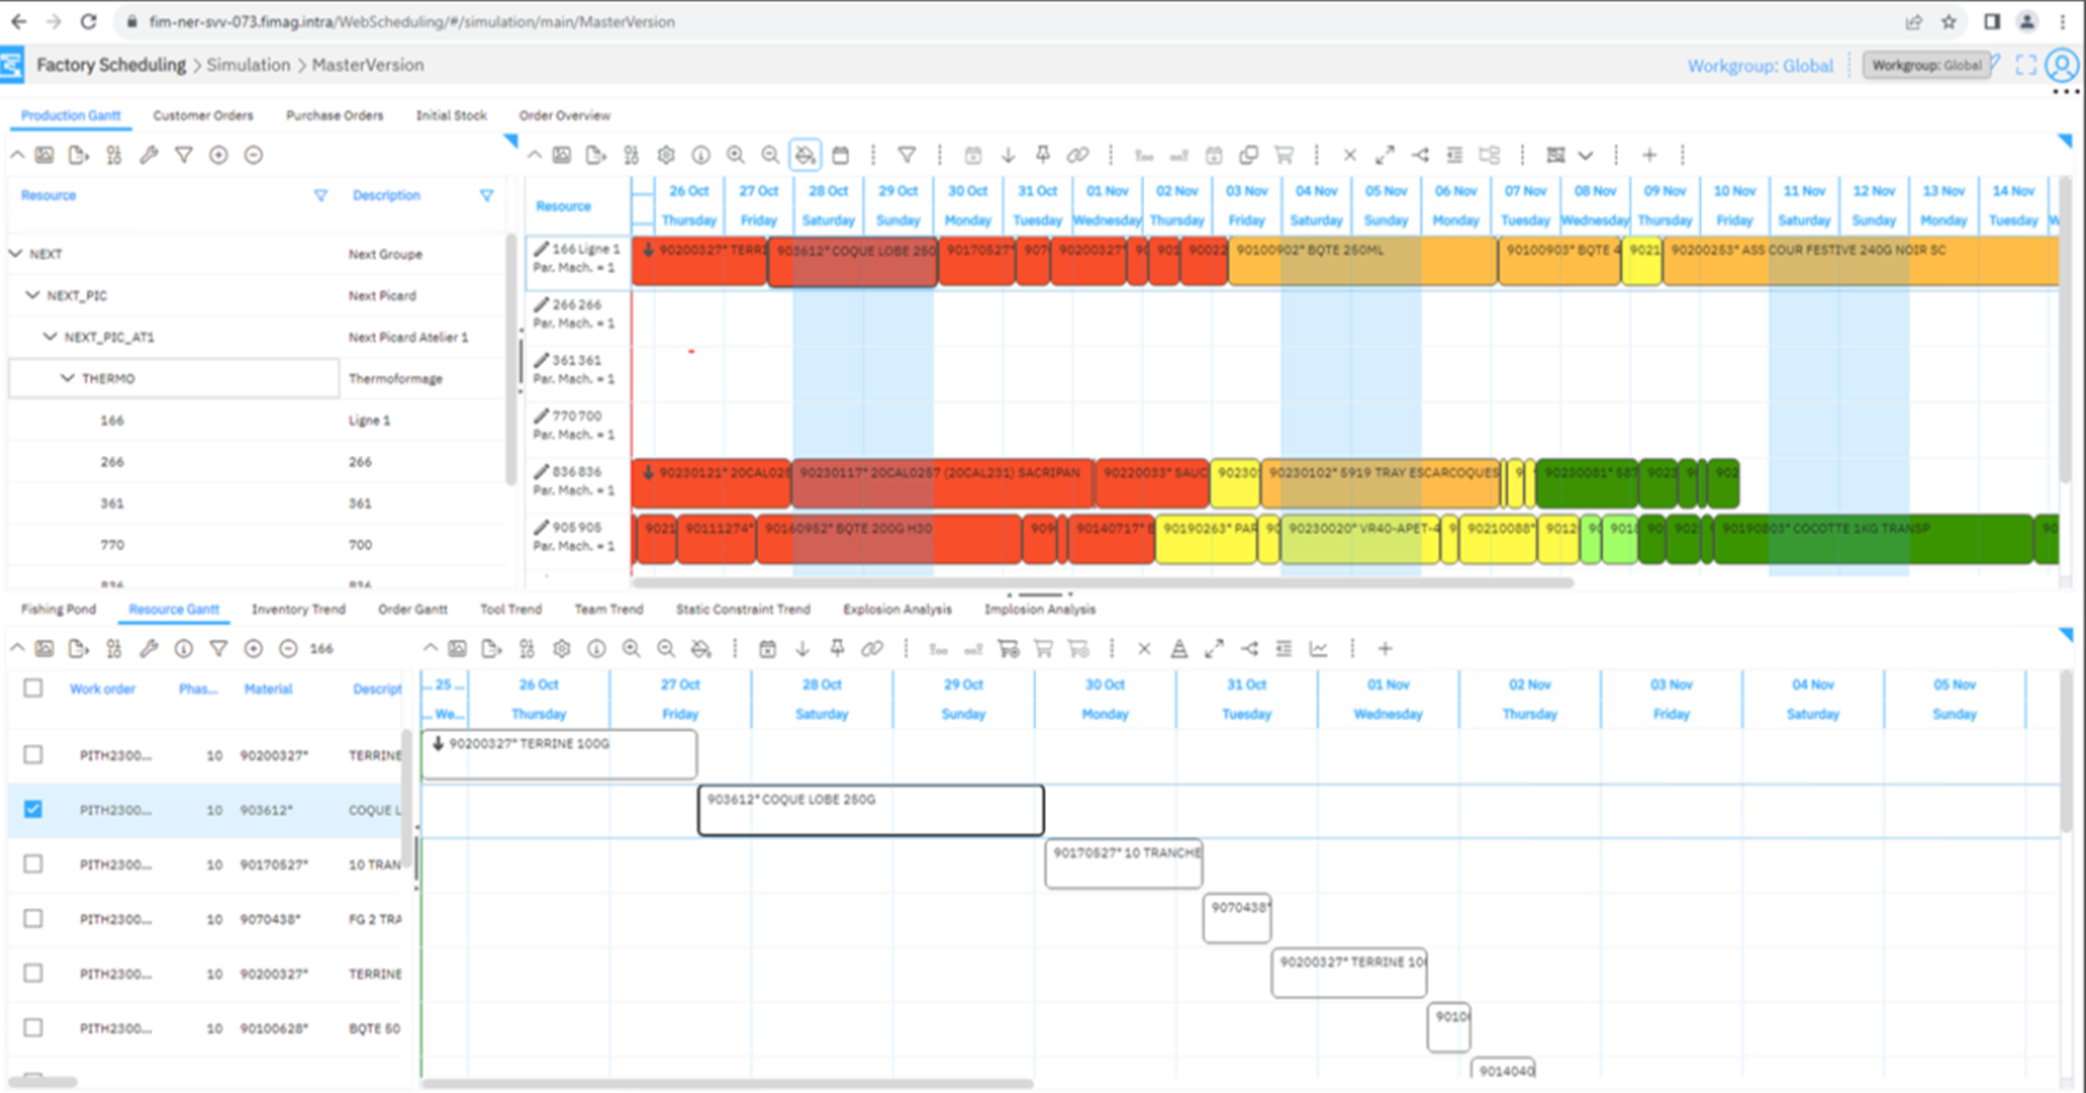Screen dimensions: 2086x1093
Task: Click the filter funnel in the top Gantt toolbar
Action: point(906,155)
